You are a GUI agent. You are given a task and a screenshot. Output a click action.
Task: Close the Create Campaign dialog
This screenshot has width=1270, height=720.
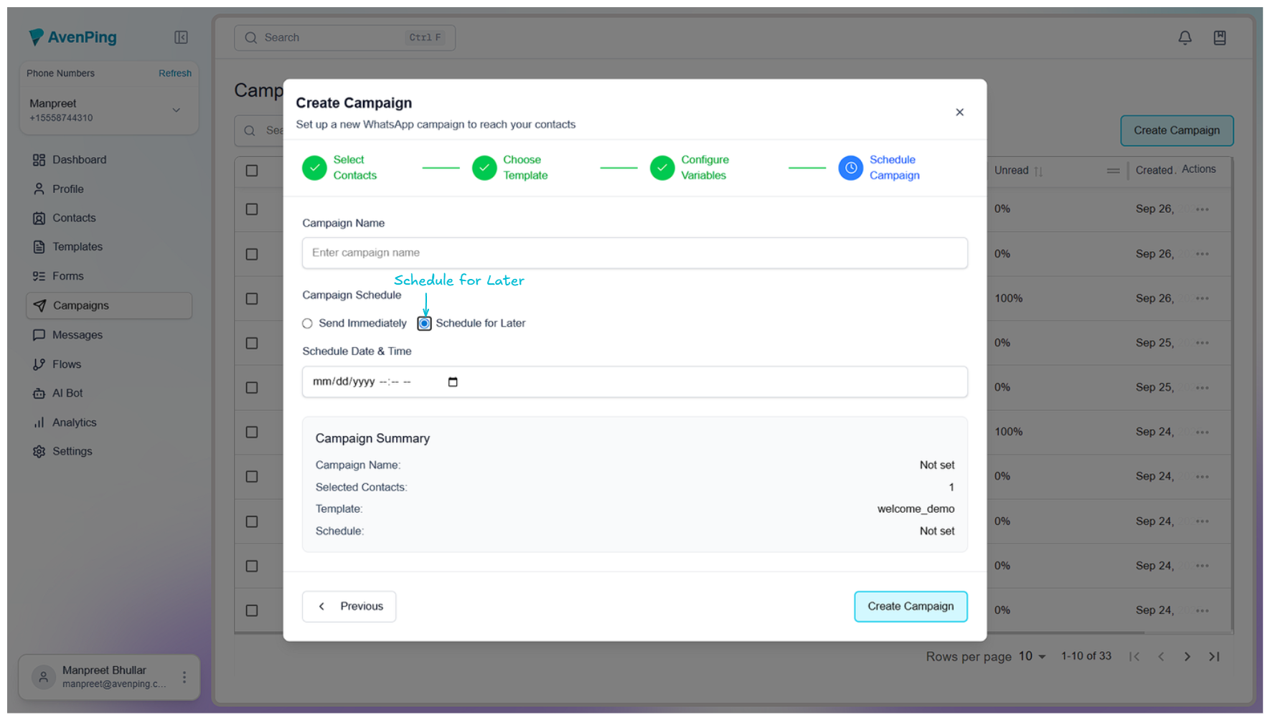pos(959,112)
